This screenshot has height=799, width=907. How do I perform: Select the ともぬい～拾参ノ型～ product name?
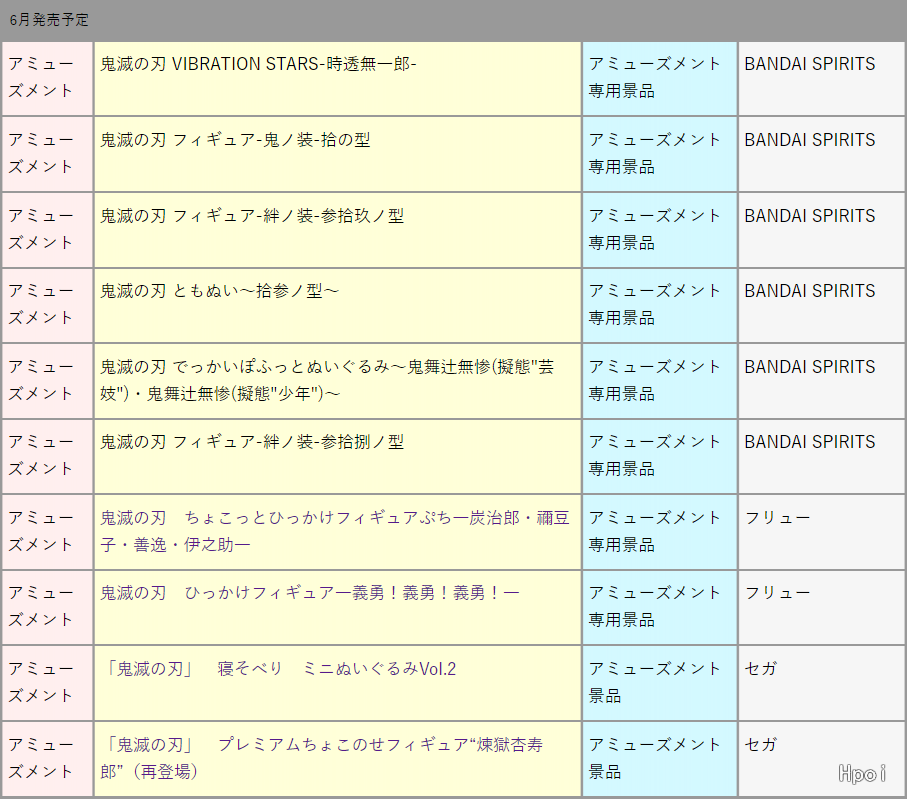pos(220,291)
